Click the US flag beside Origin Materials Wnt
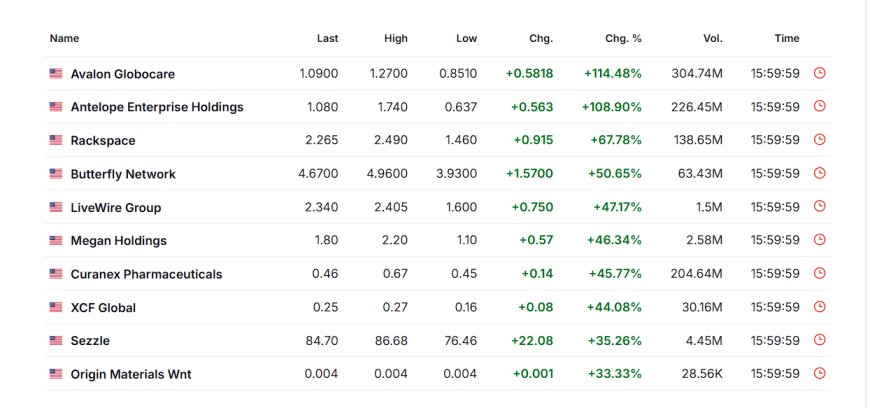 pyautogui.click(x=55, y=374)
